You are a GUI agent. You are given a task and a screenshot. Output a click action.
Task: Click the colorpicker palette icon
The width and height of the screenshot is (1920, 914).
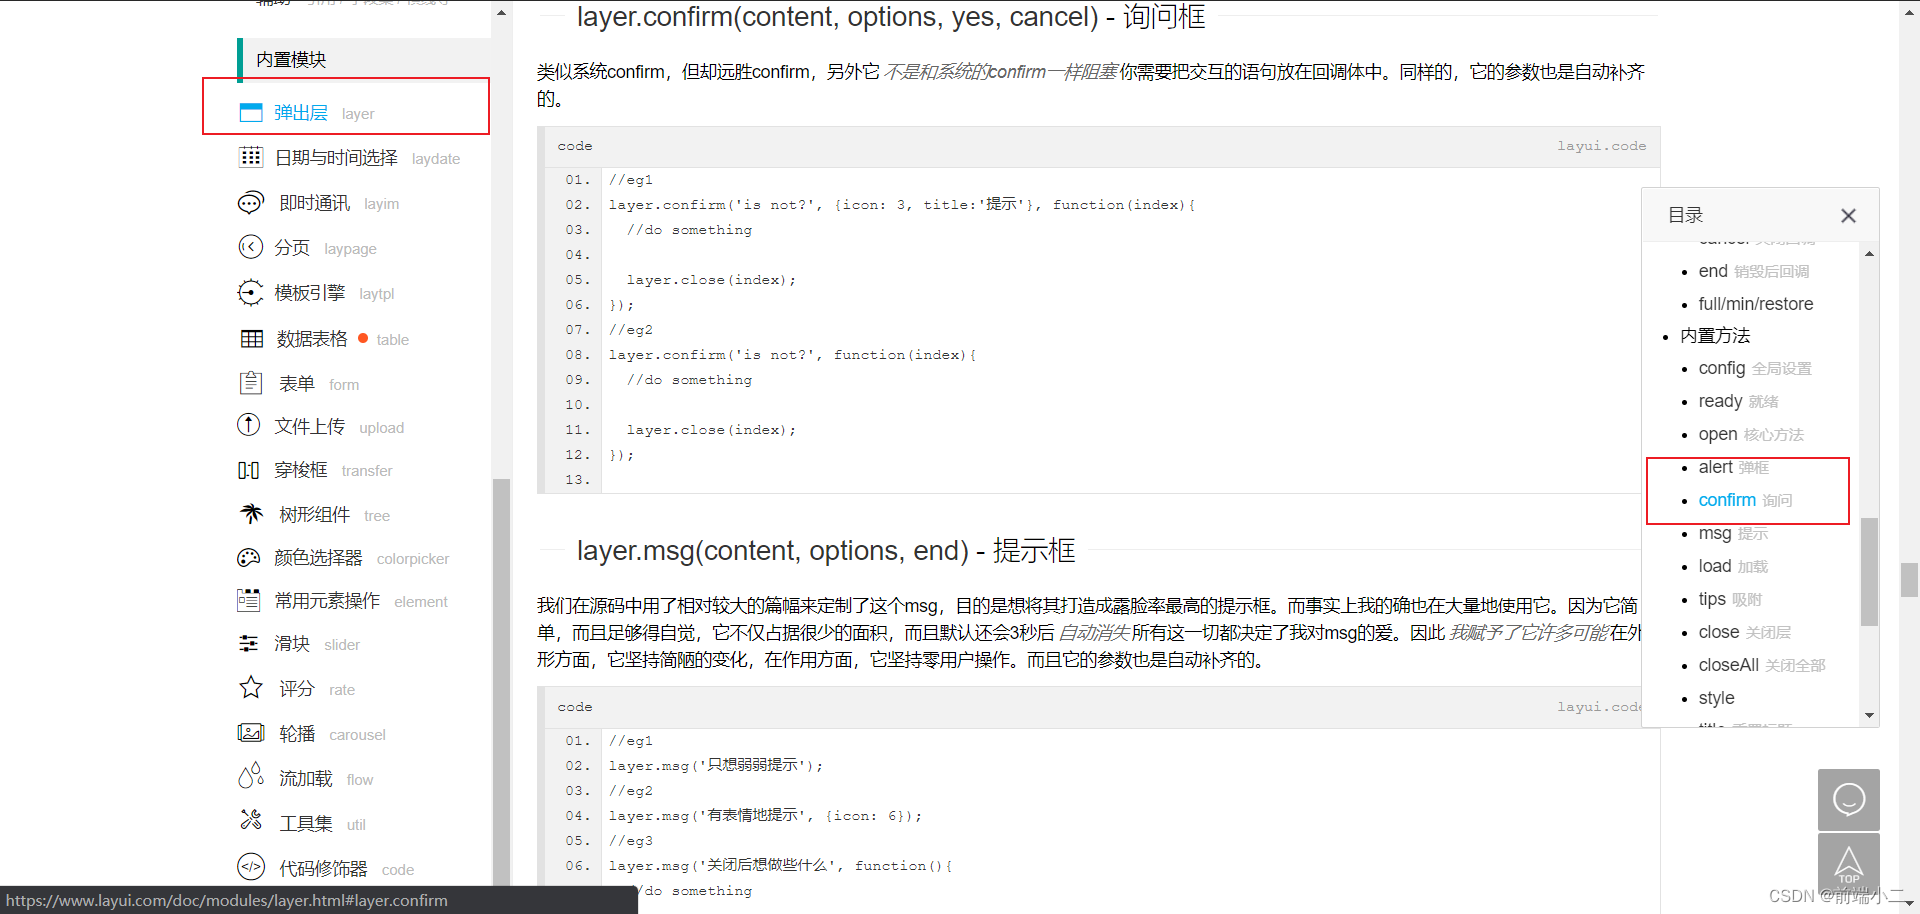pyautogui.click(x=249, y=557)
